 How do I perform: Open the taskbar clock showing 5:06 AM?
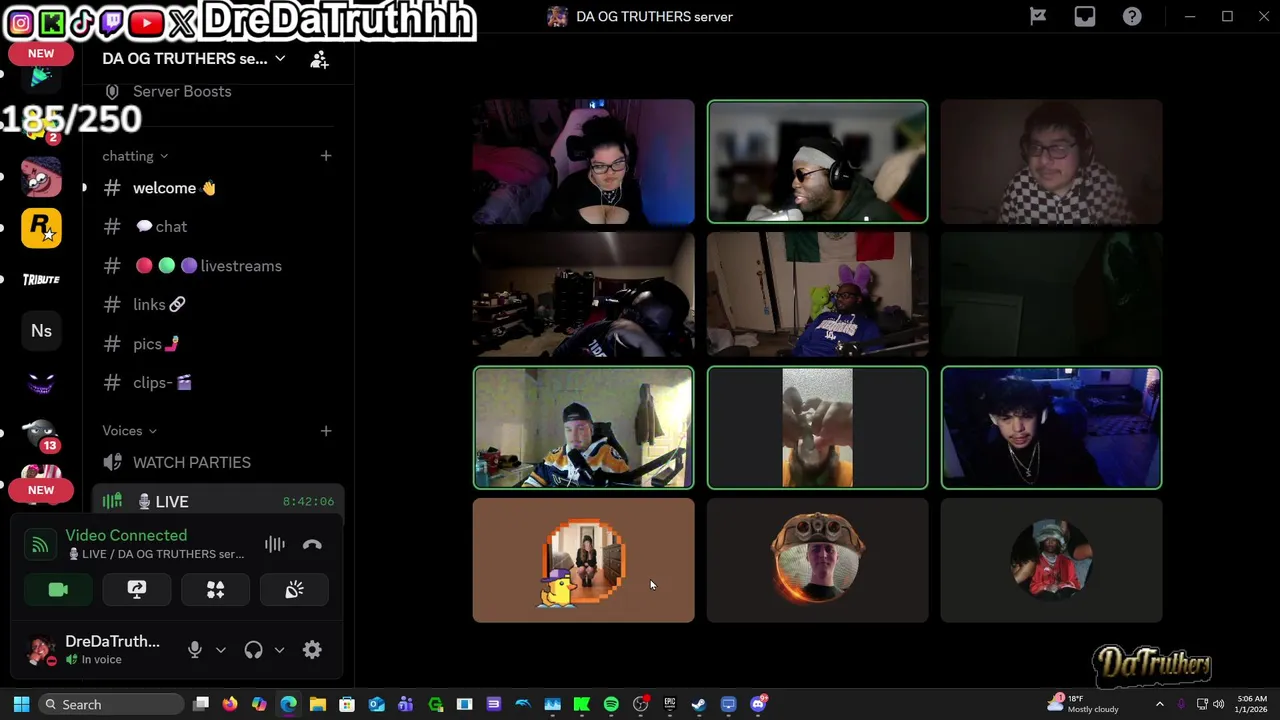[x=1251, y=704]
